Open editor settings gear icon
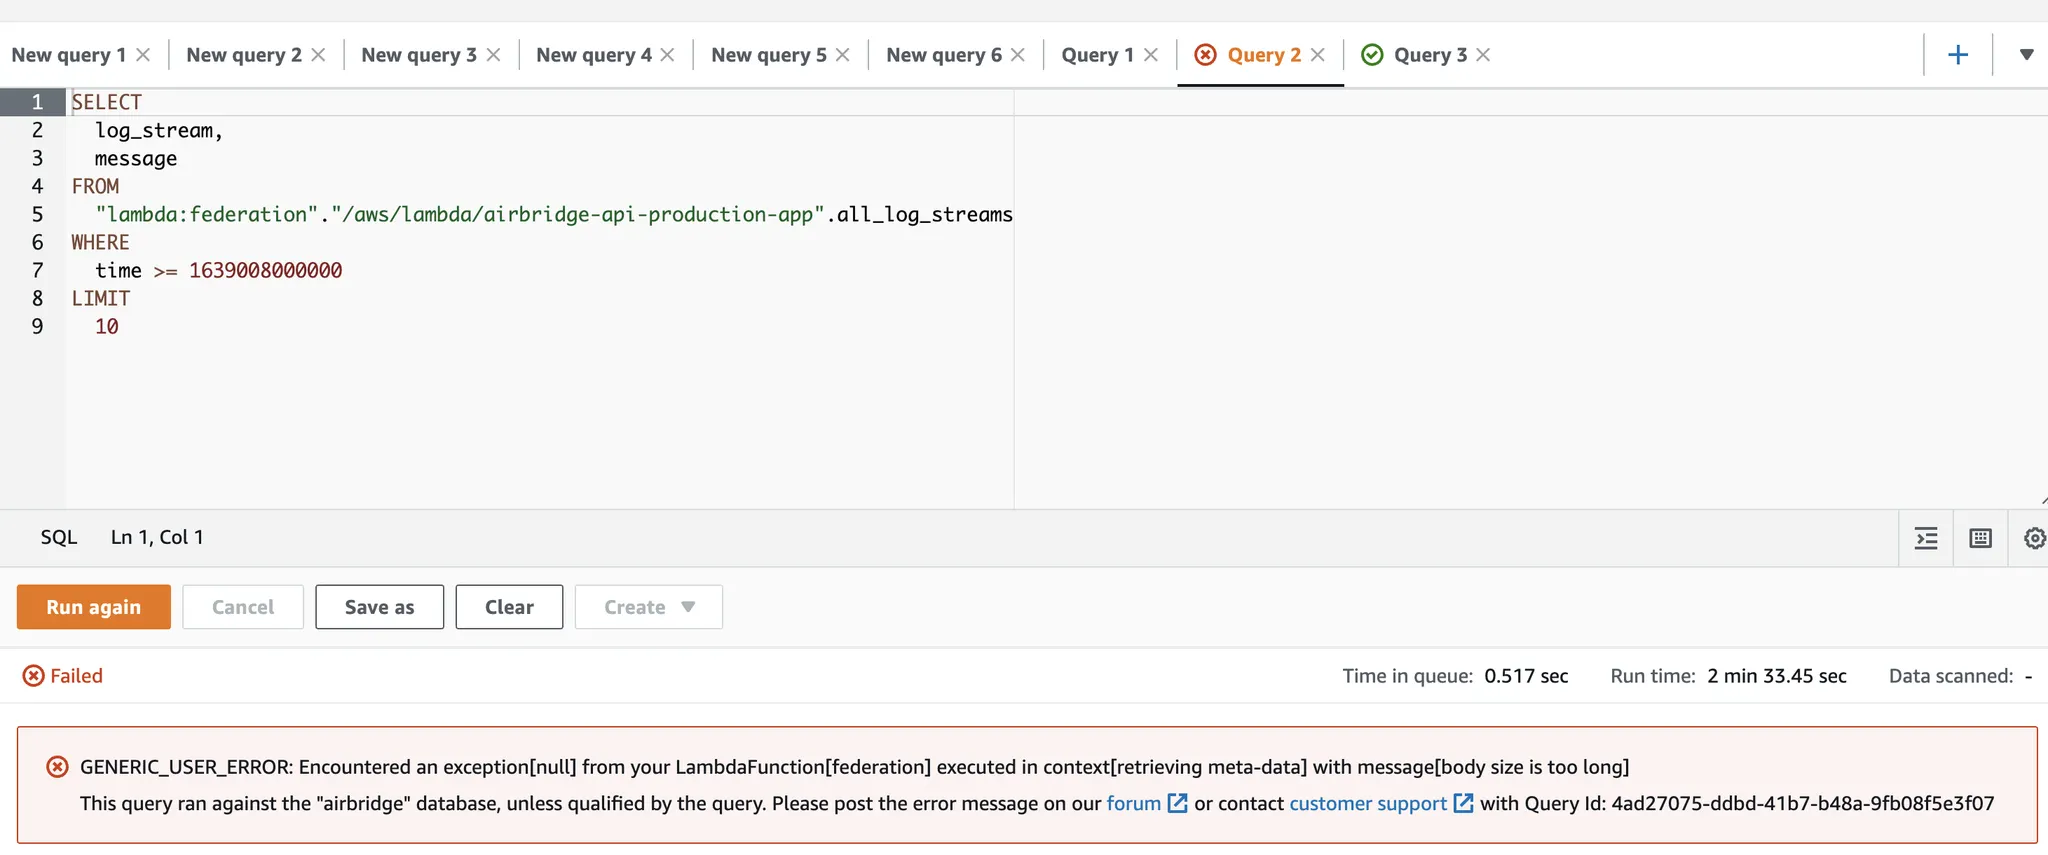Image resolution: width=2048 pixels, height=855 pixels. 2034,538
